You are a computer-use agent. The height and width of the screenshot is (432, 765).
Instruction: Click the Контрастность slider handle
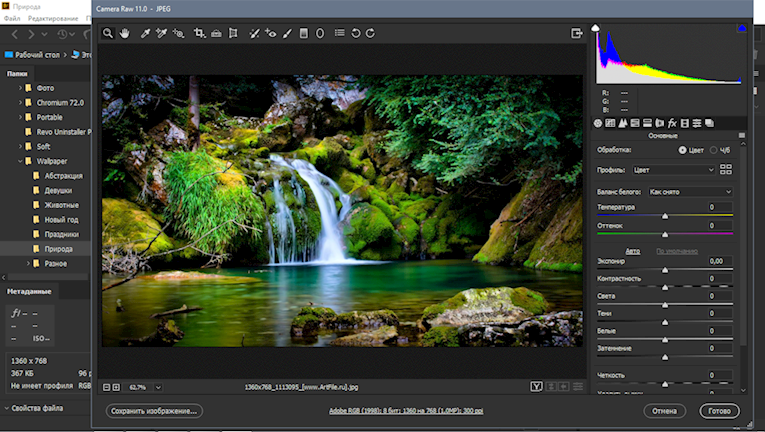pos(665,288)
